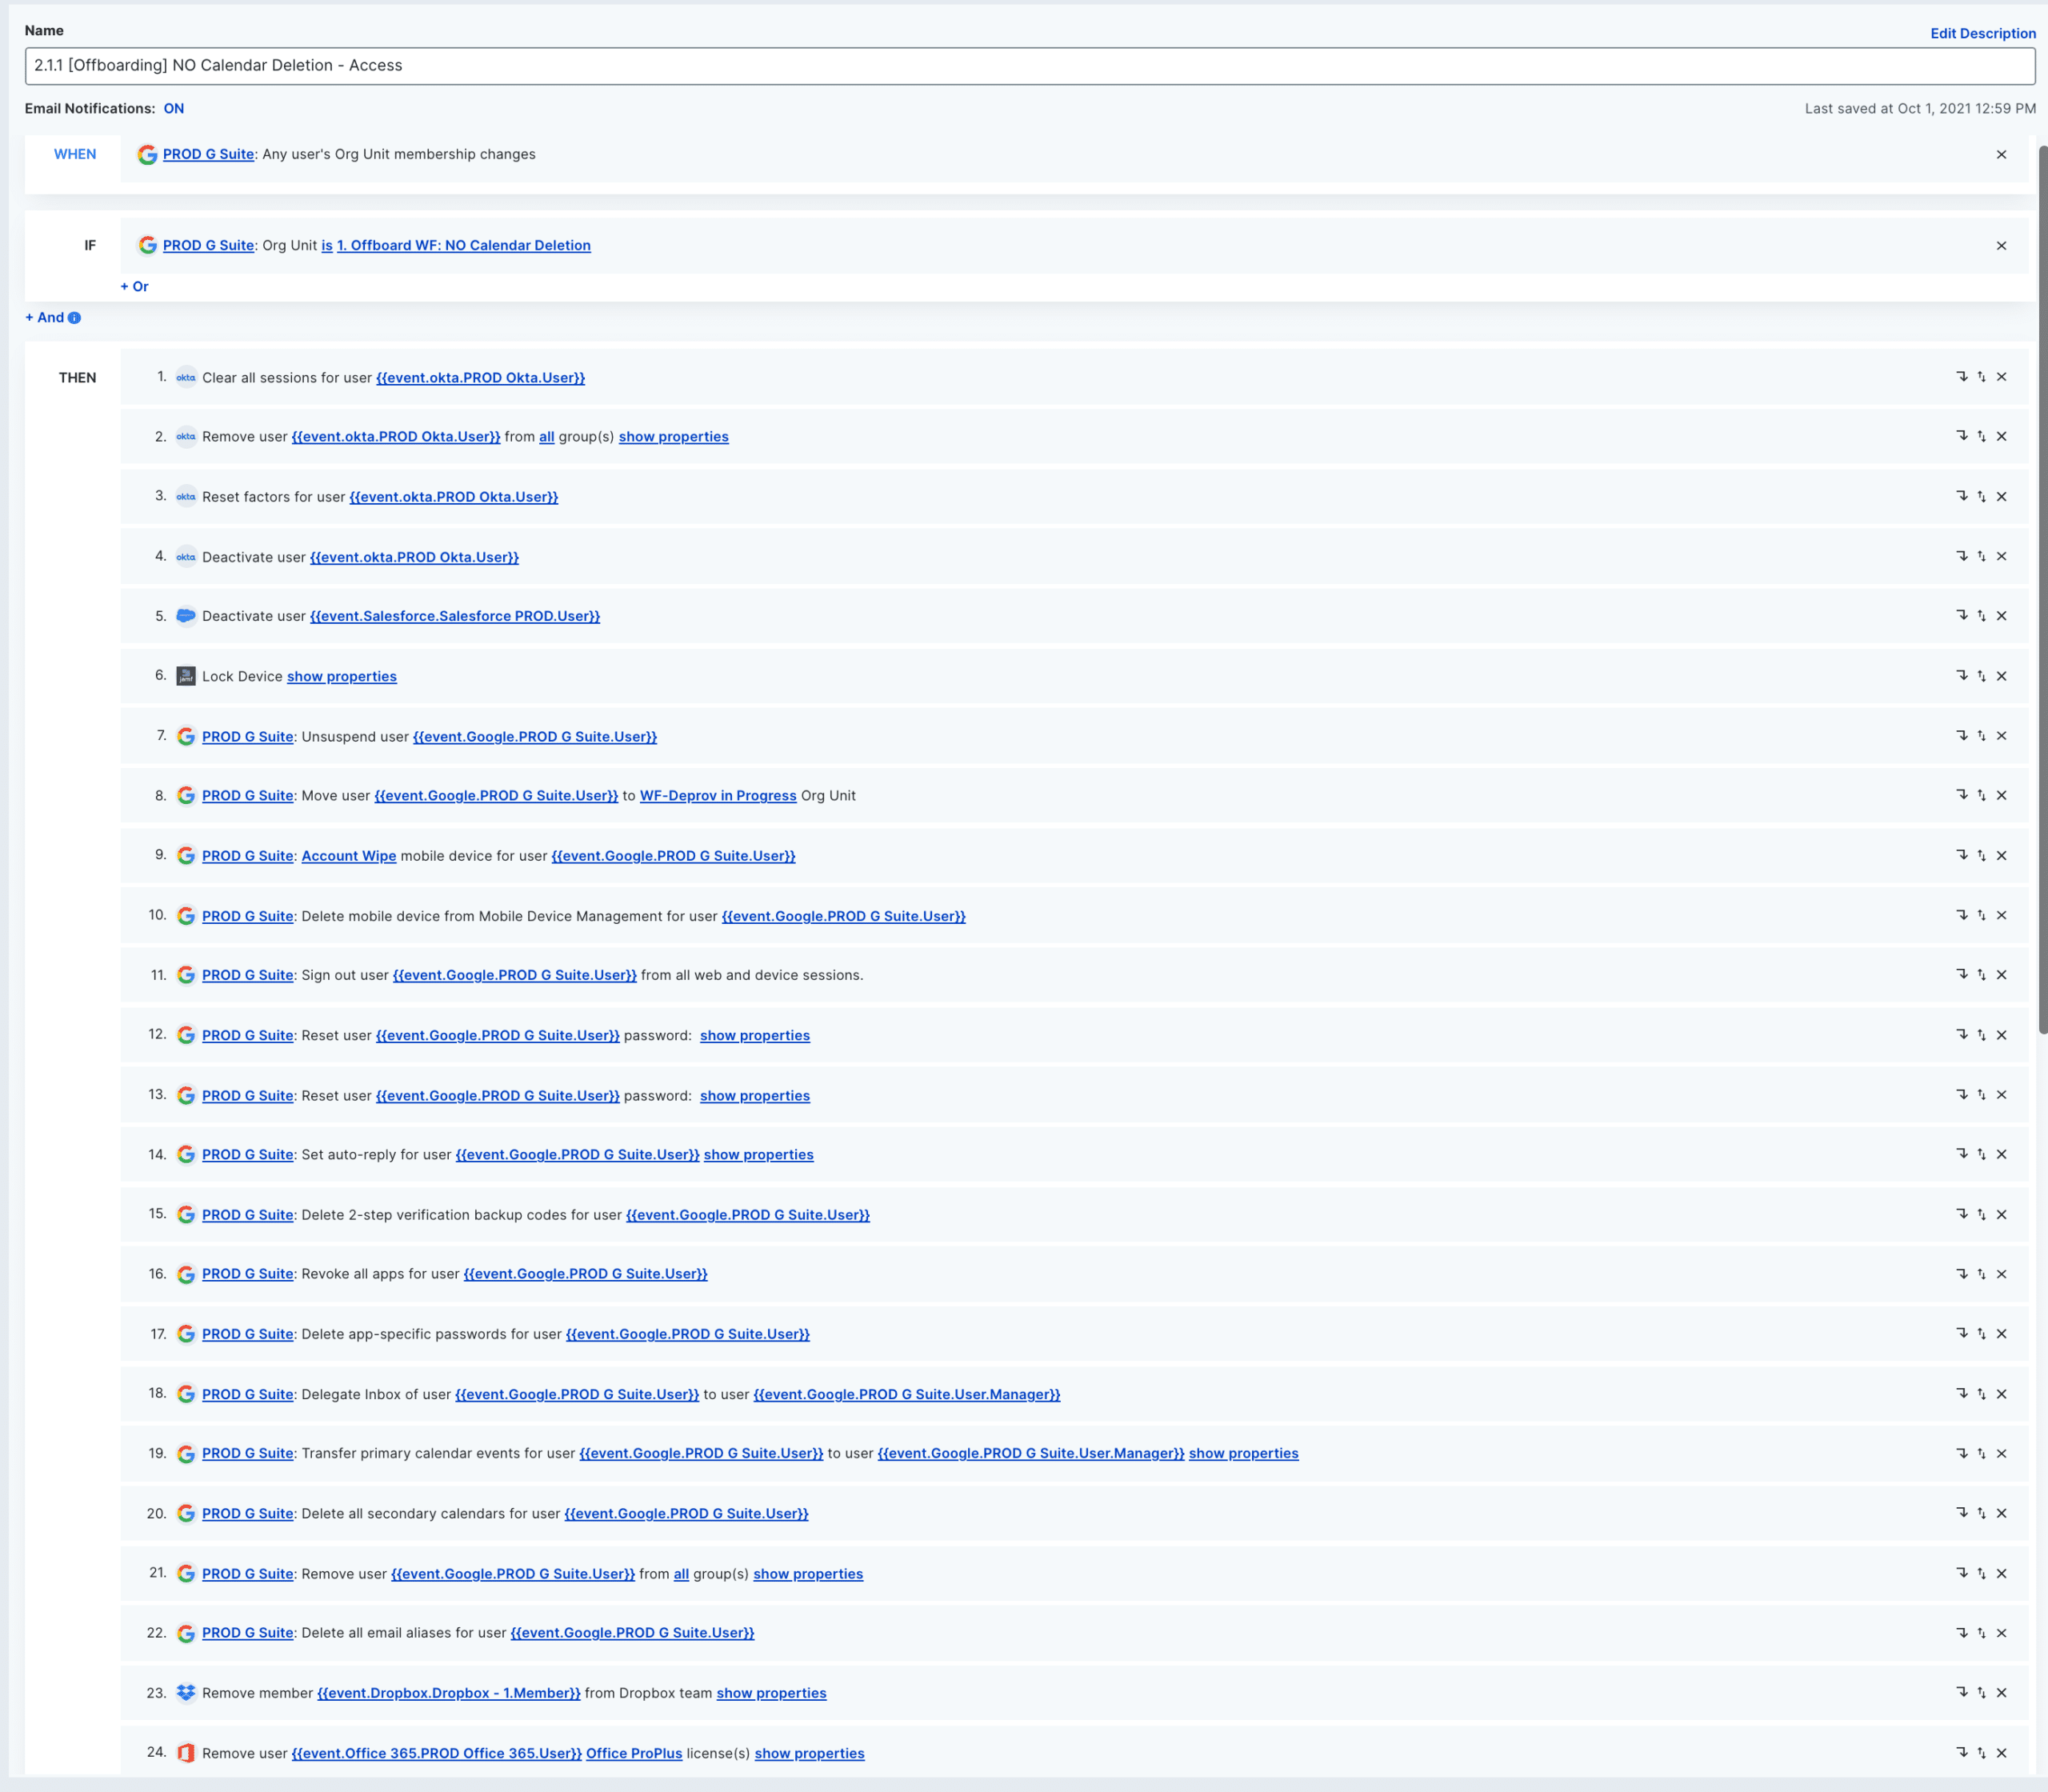This screenshot has height=1792, width=2048.
Task: Click the reorder arrows on step 5 Salesforce
Action: coord(1981,616)
